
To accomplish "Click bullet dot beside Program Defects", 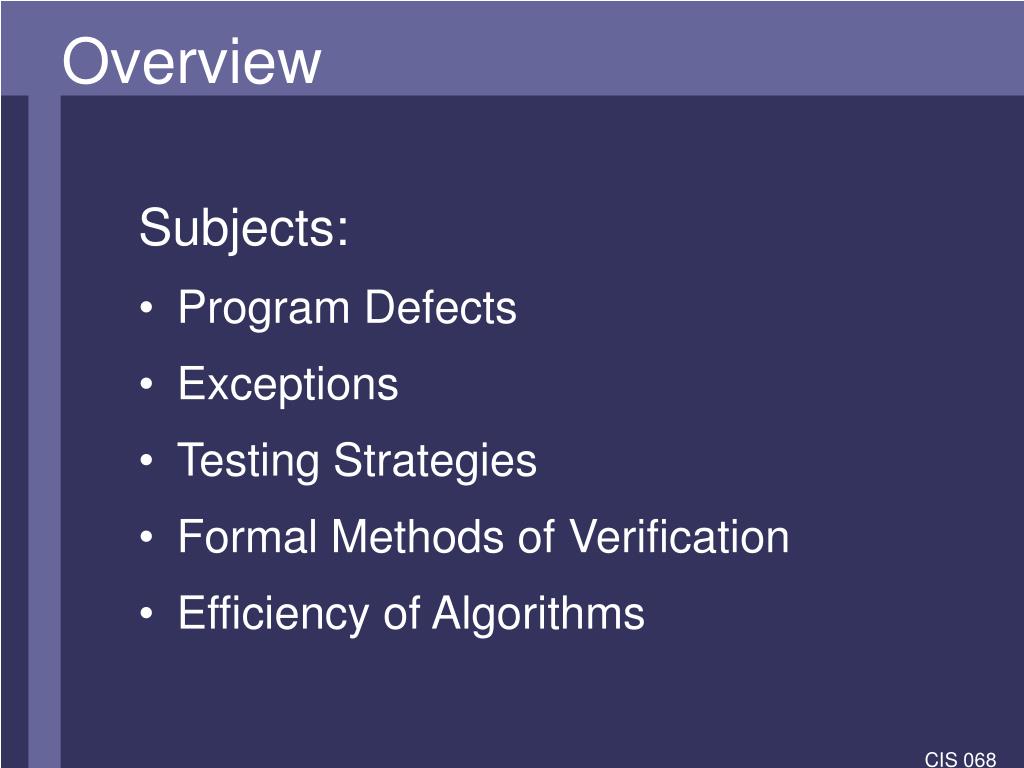I will tap(146, 308).
